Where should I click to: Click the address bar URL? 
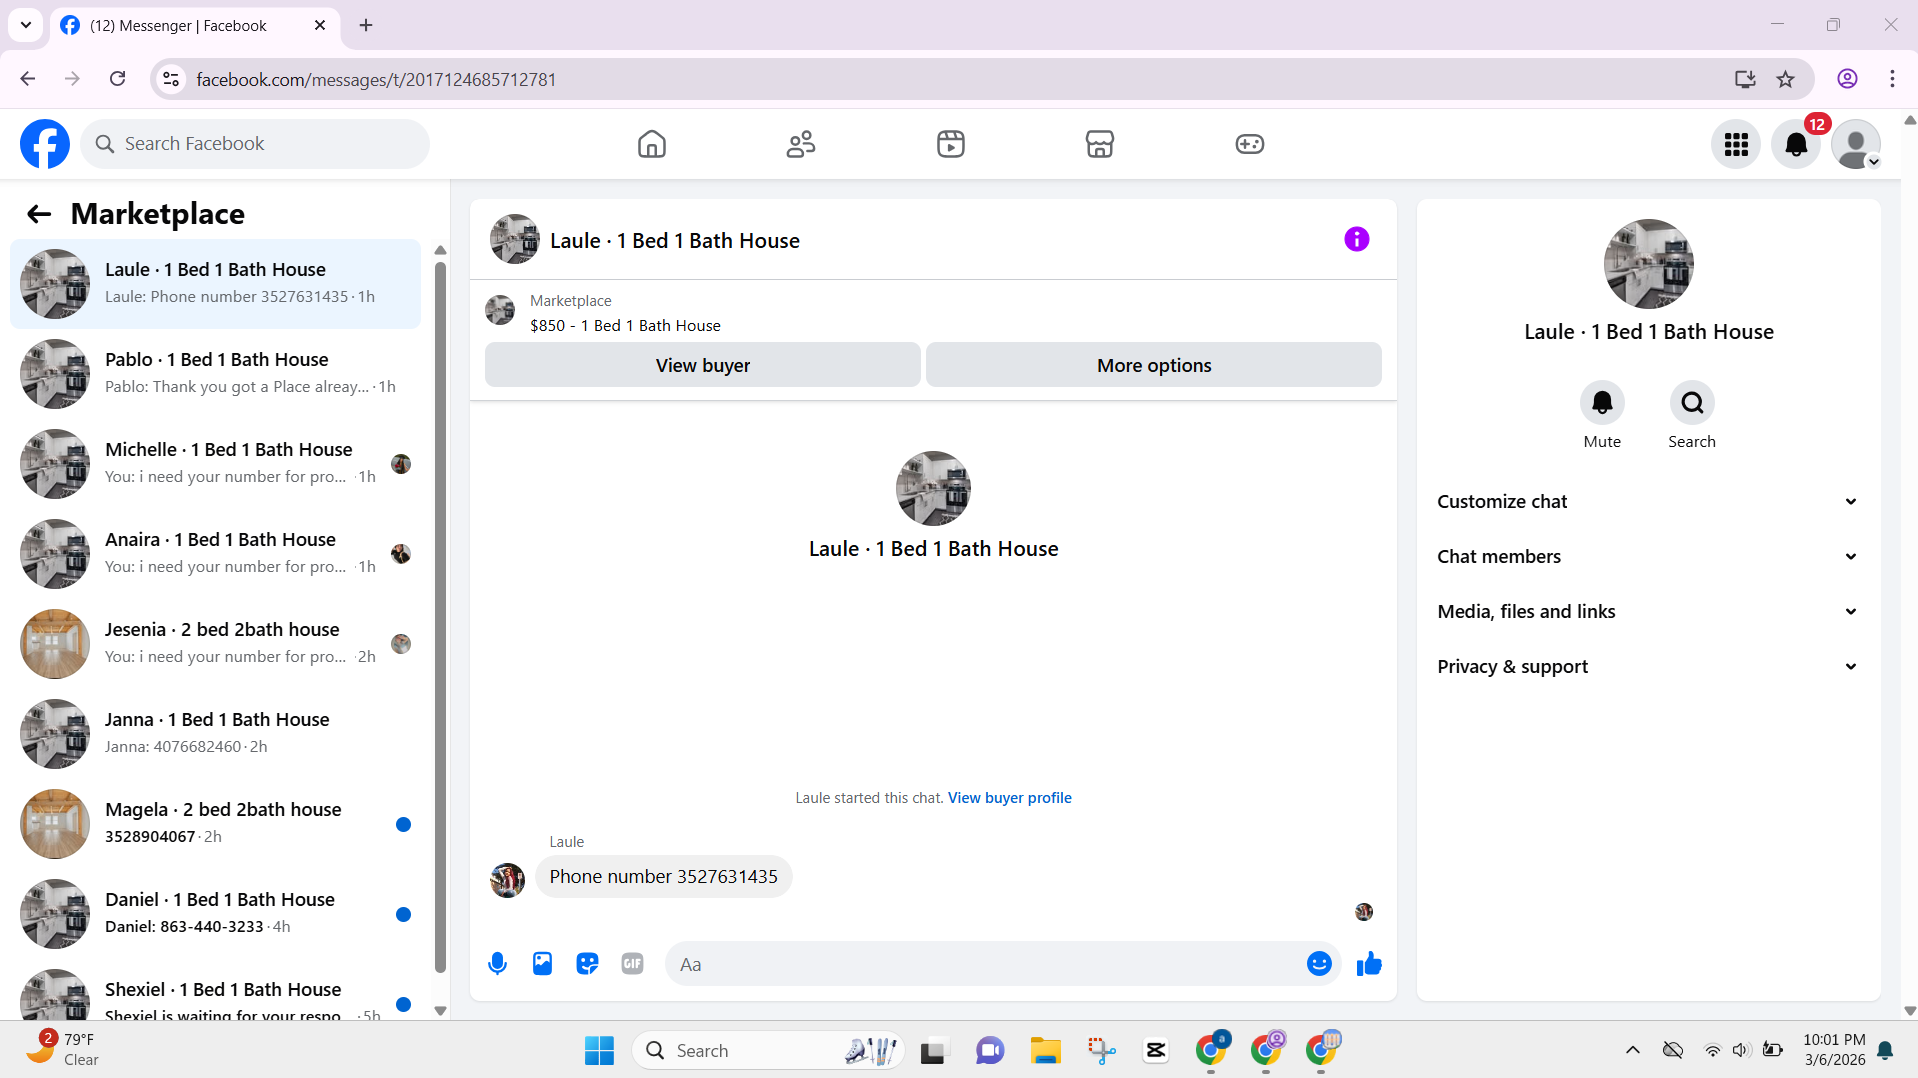tap(376, 79)
